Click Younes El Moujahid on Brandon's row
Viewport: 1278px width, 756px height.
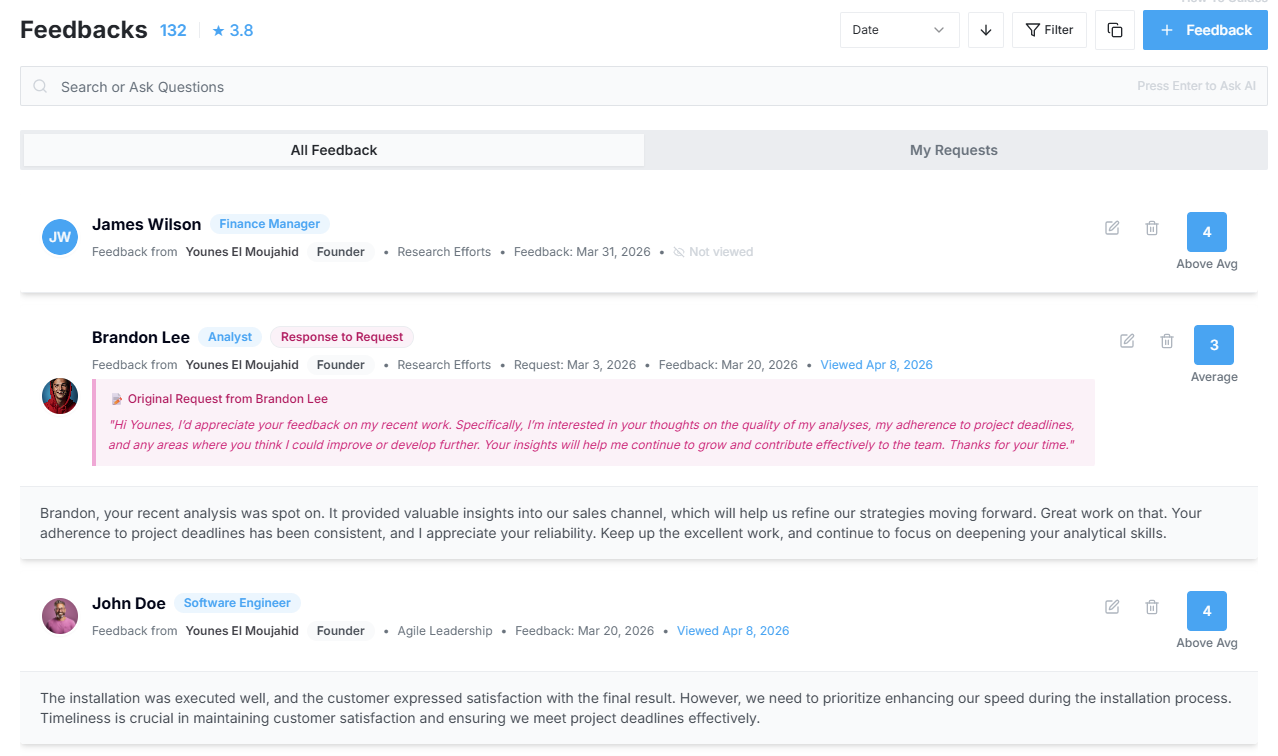tap(242, 365)
